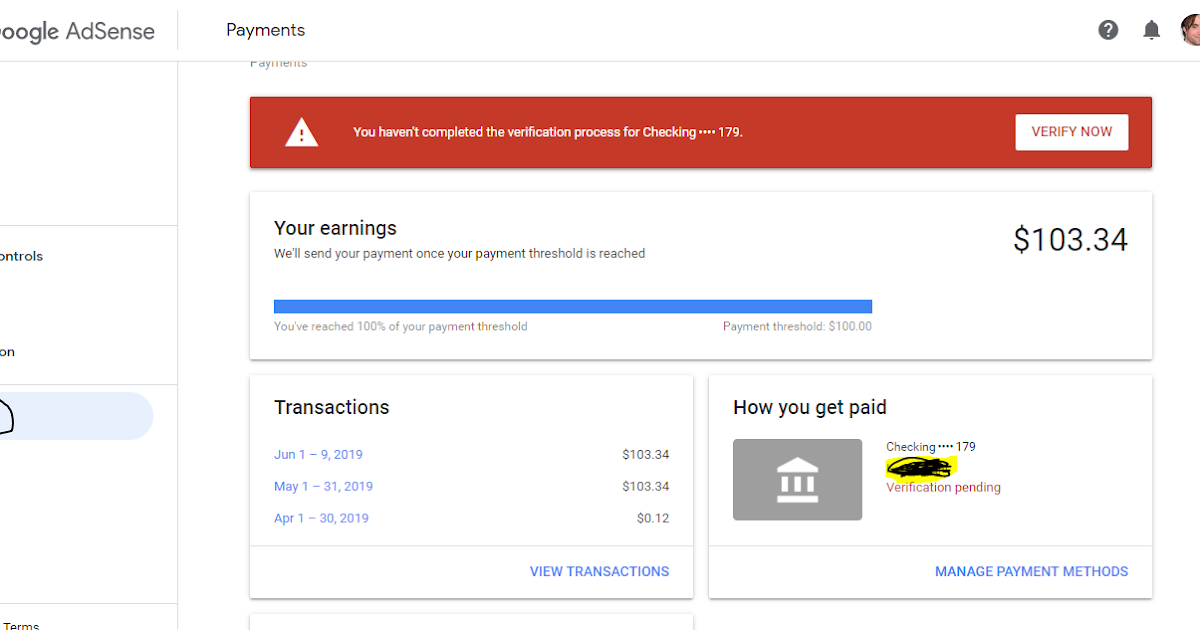Open VIEW TRANSACTIONS

click(599, 571)
